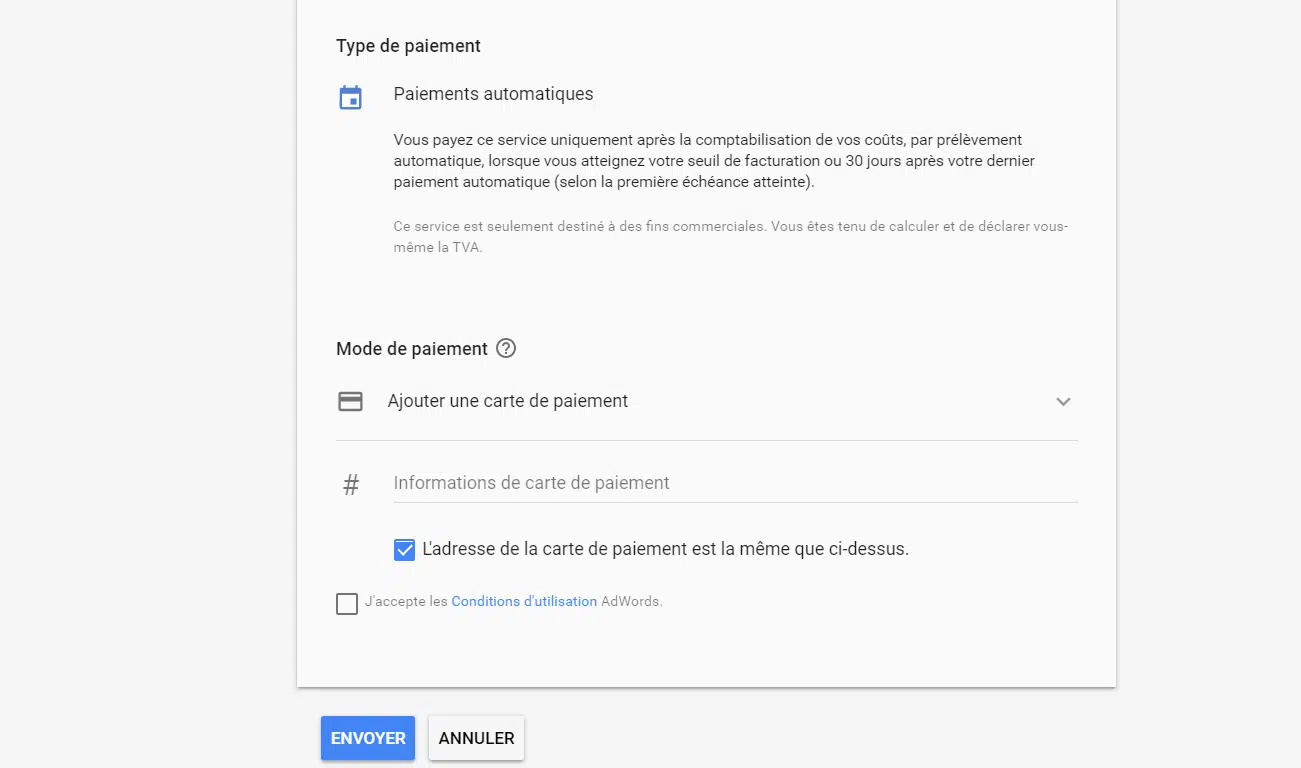Click the Type de paiement heading
1301x768 pixels.
408,46
